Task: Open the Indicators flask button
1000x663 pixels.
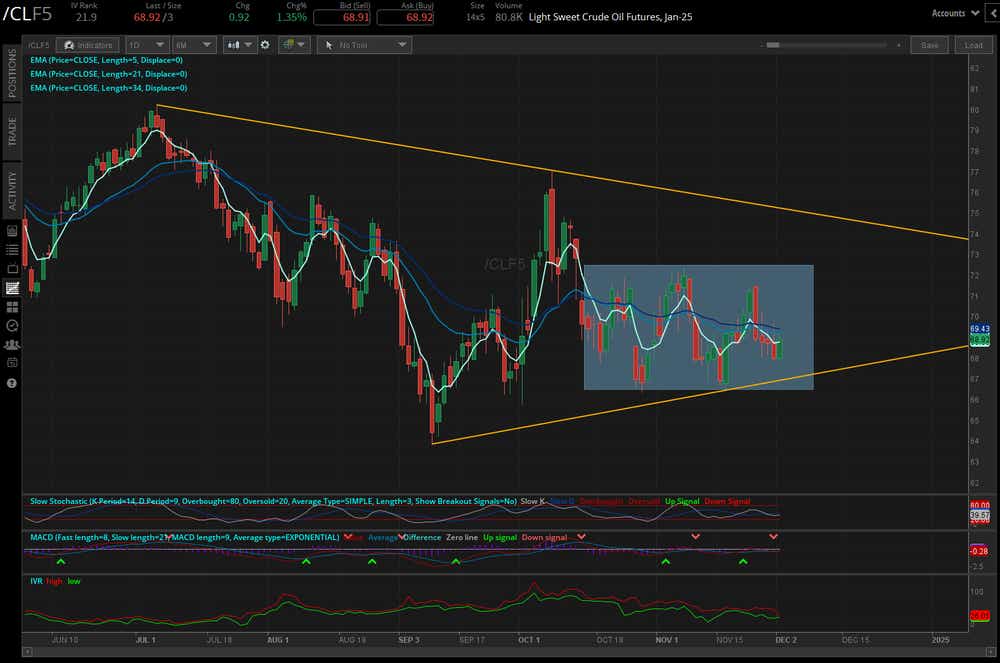Action: 86,45
